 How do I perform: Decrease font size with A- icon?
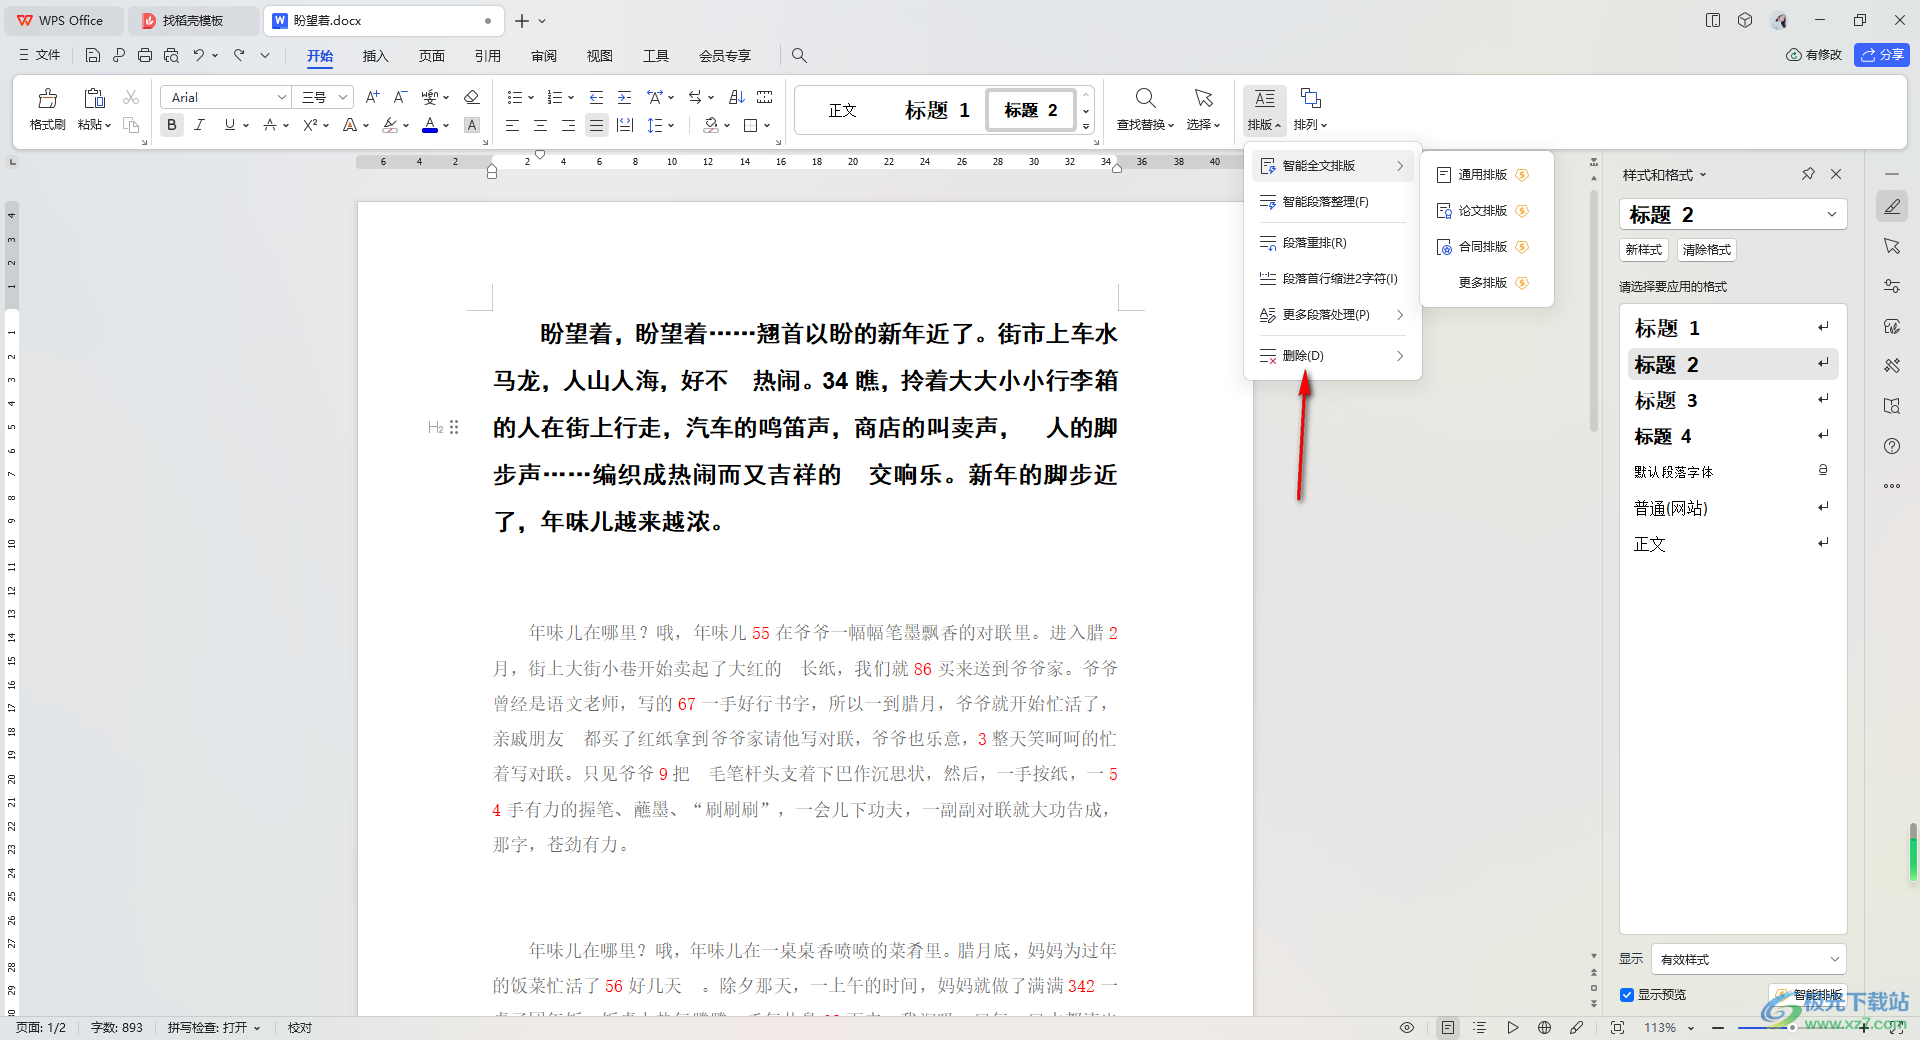[x=400, y=97]
